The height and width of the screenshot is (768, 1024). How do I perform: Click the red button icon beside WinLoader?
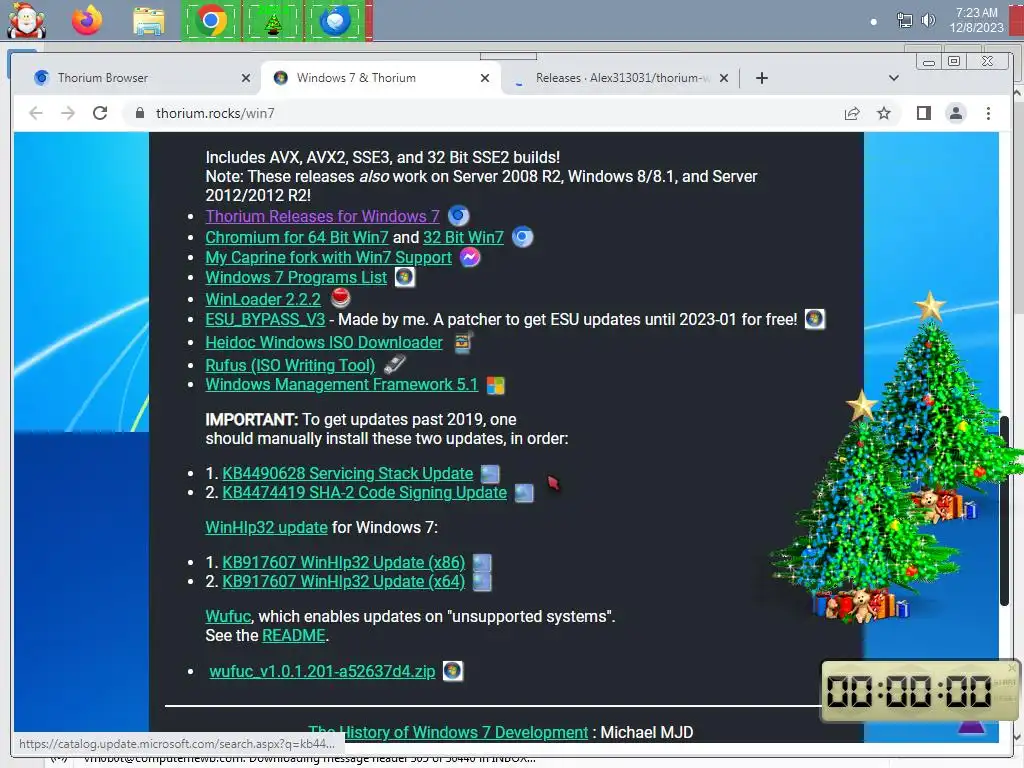(340, 298)
